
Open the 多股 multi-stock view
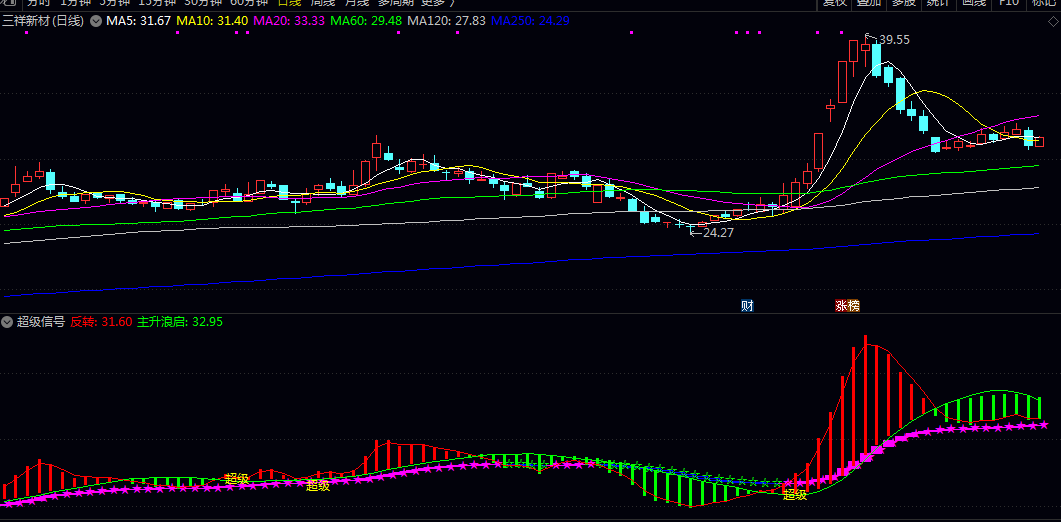tap(903, 3)
